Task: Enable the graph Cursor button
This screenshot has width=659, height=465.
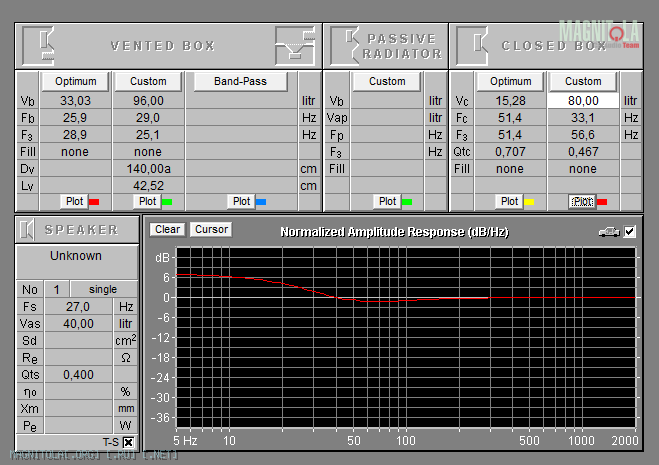Action: click(211, 229)
